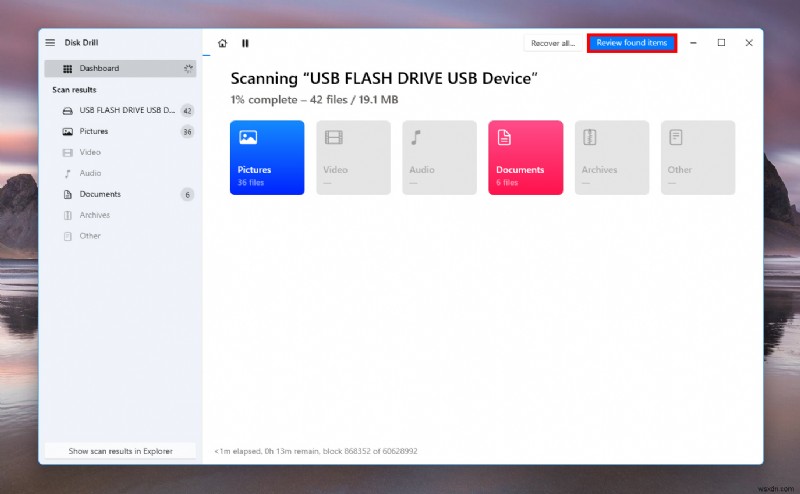The height and width of the screenshot is (494, 800).
Task: Click the music note icon beside sidebar Audio
Action: pos(67,174)
